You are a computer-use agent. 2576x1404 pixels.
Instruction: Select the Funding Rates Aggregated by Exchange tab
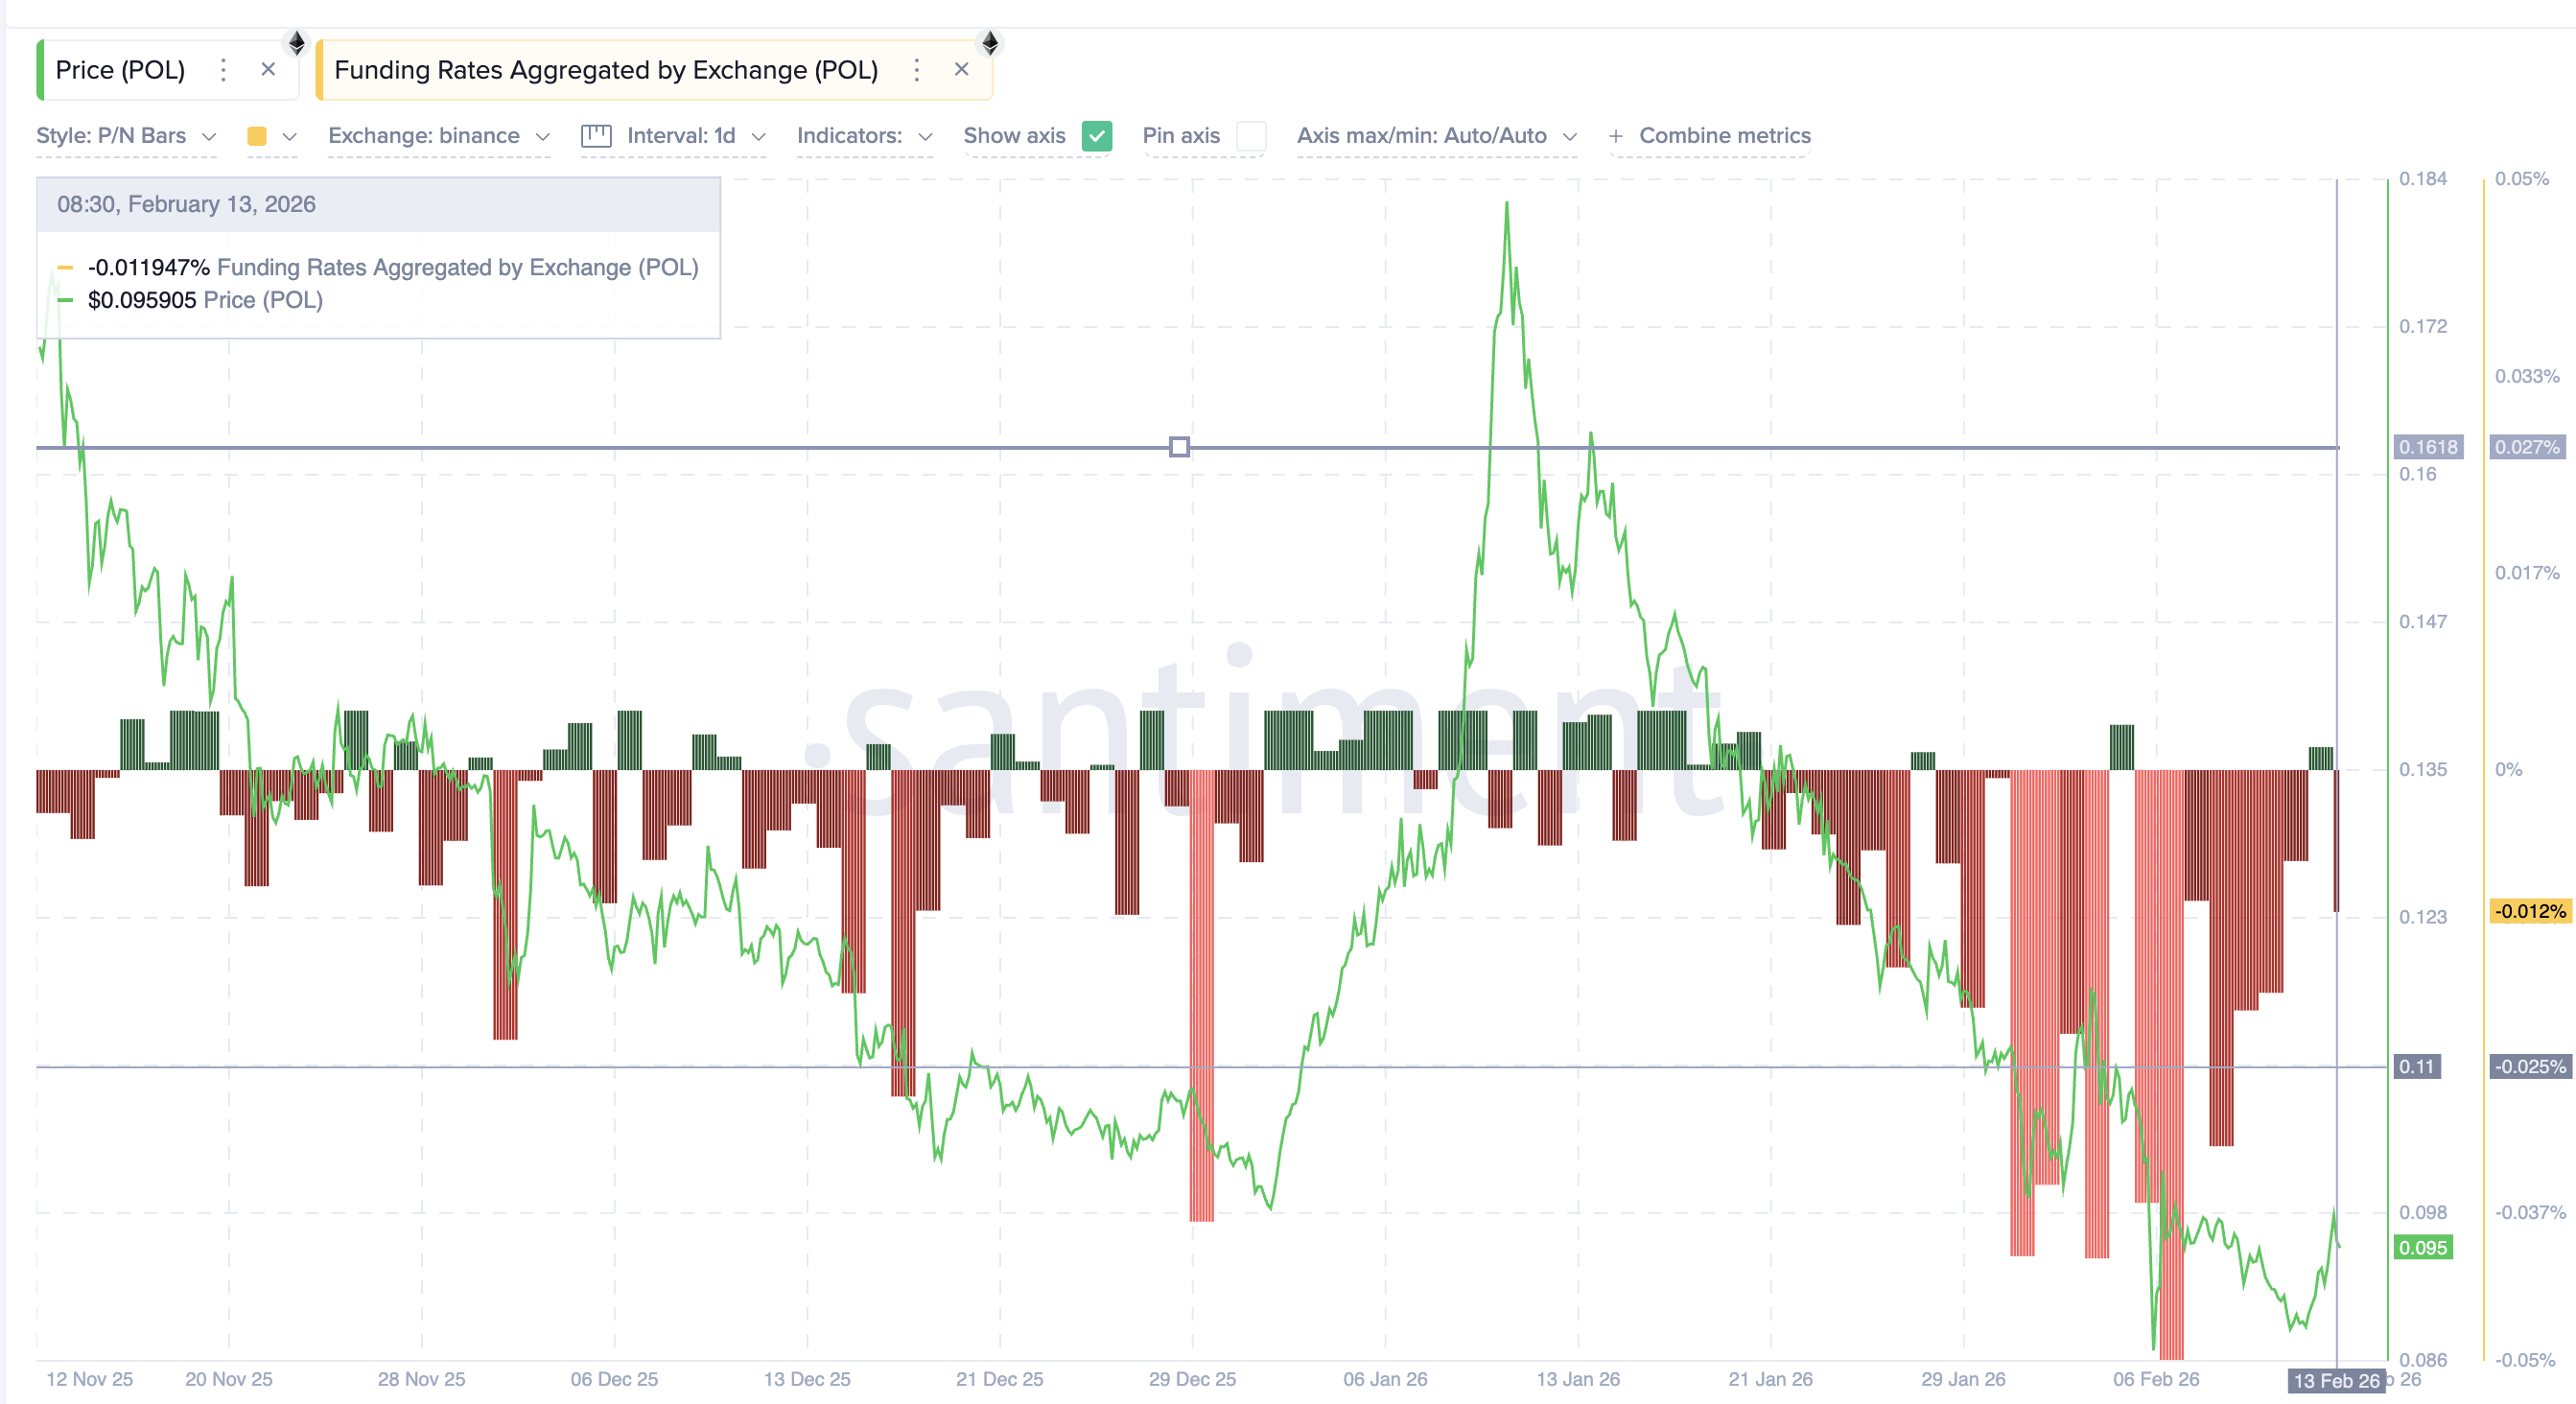pos(607,70)
